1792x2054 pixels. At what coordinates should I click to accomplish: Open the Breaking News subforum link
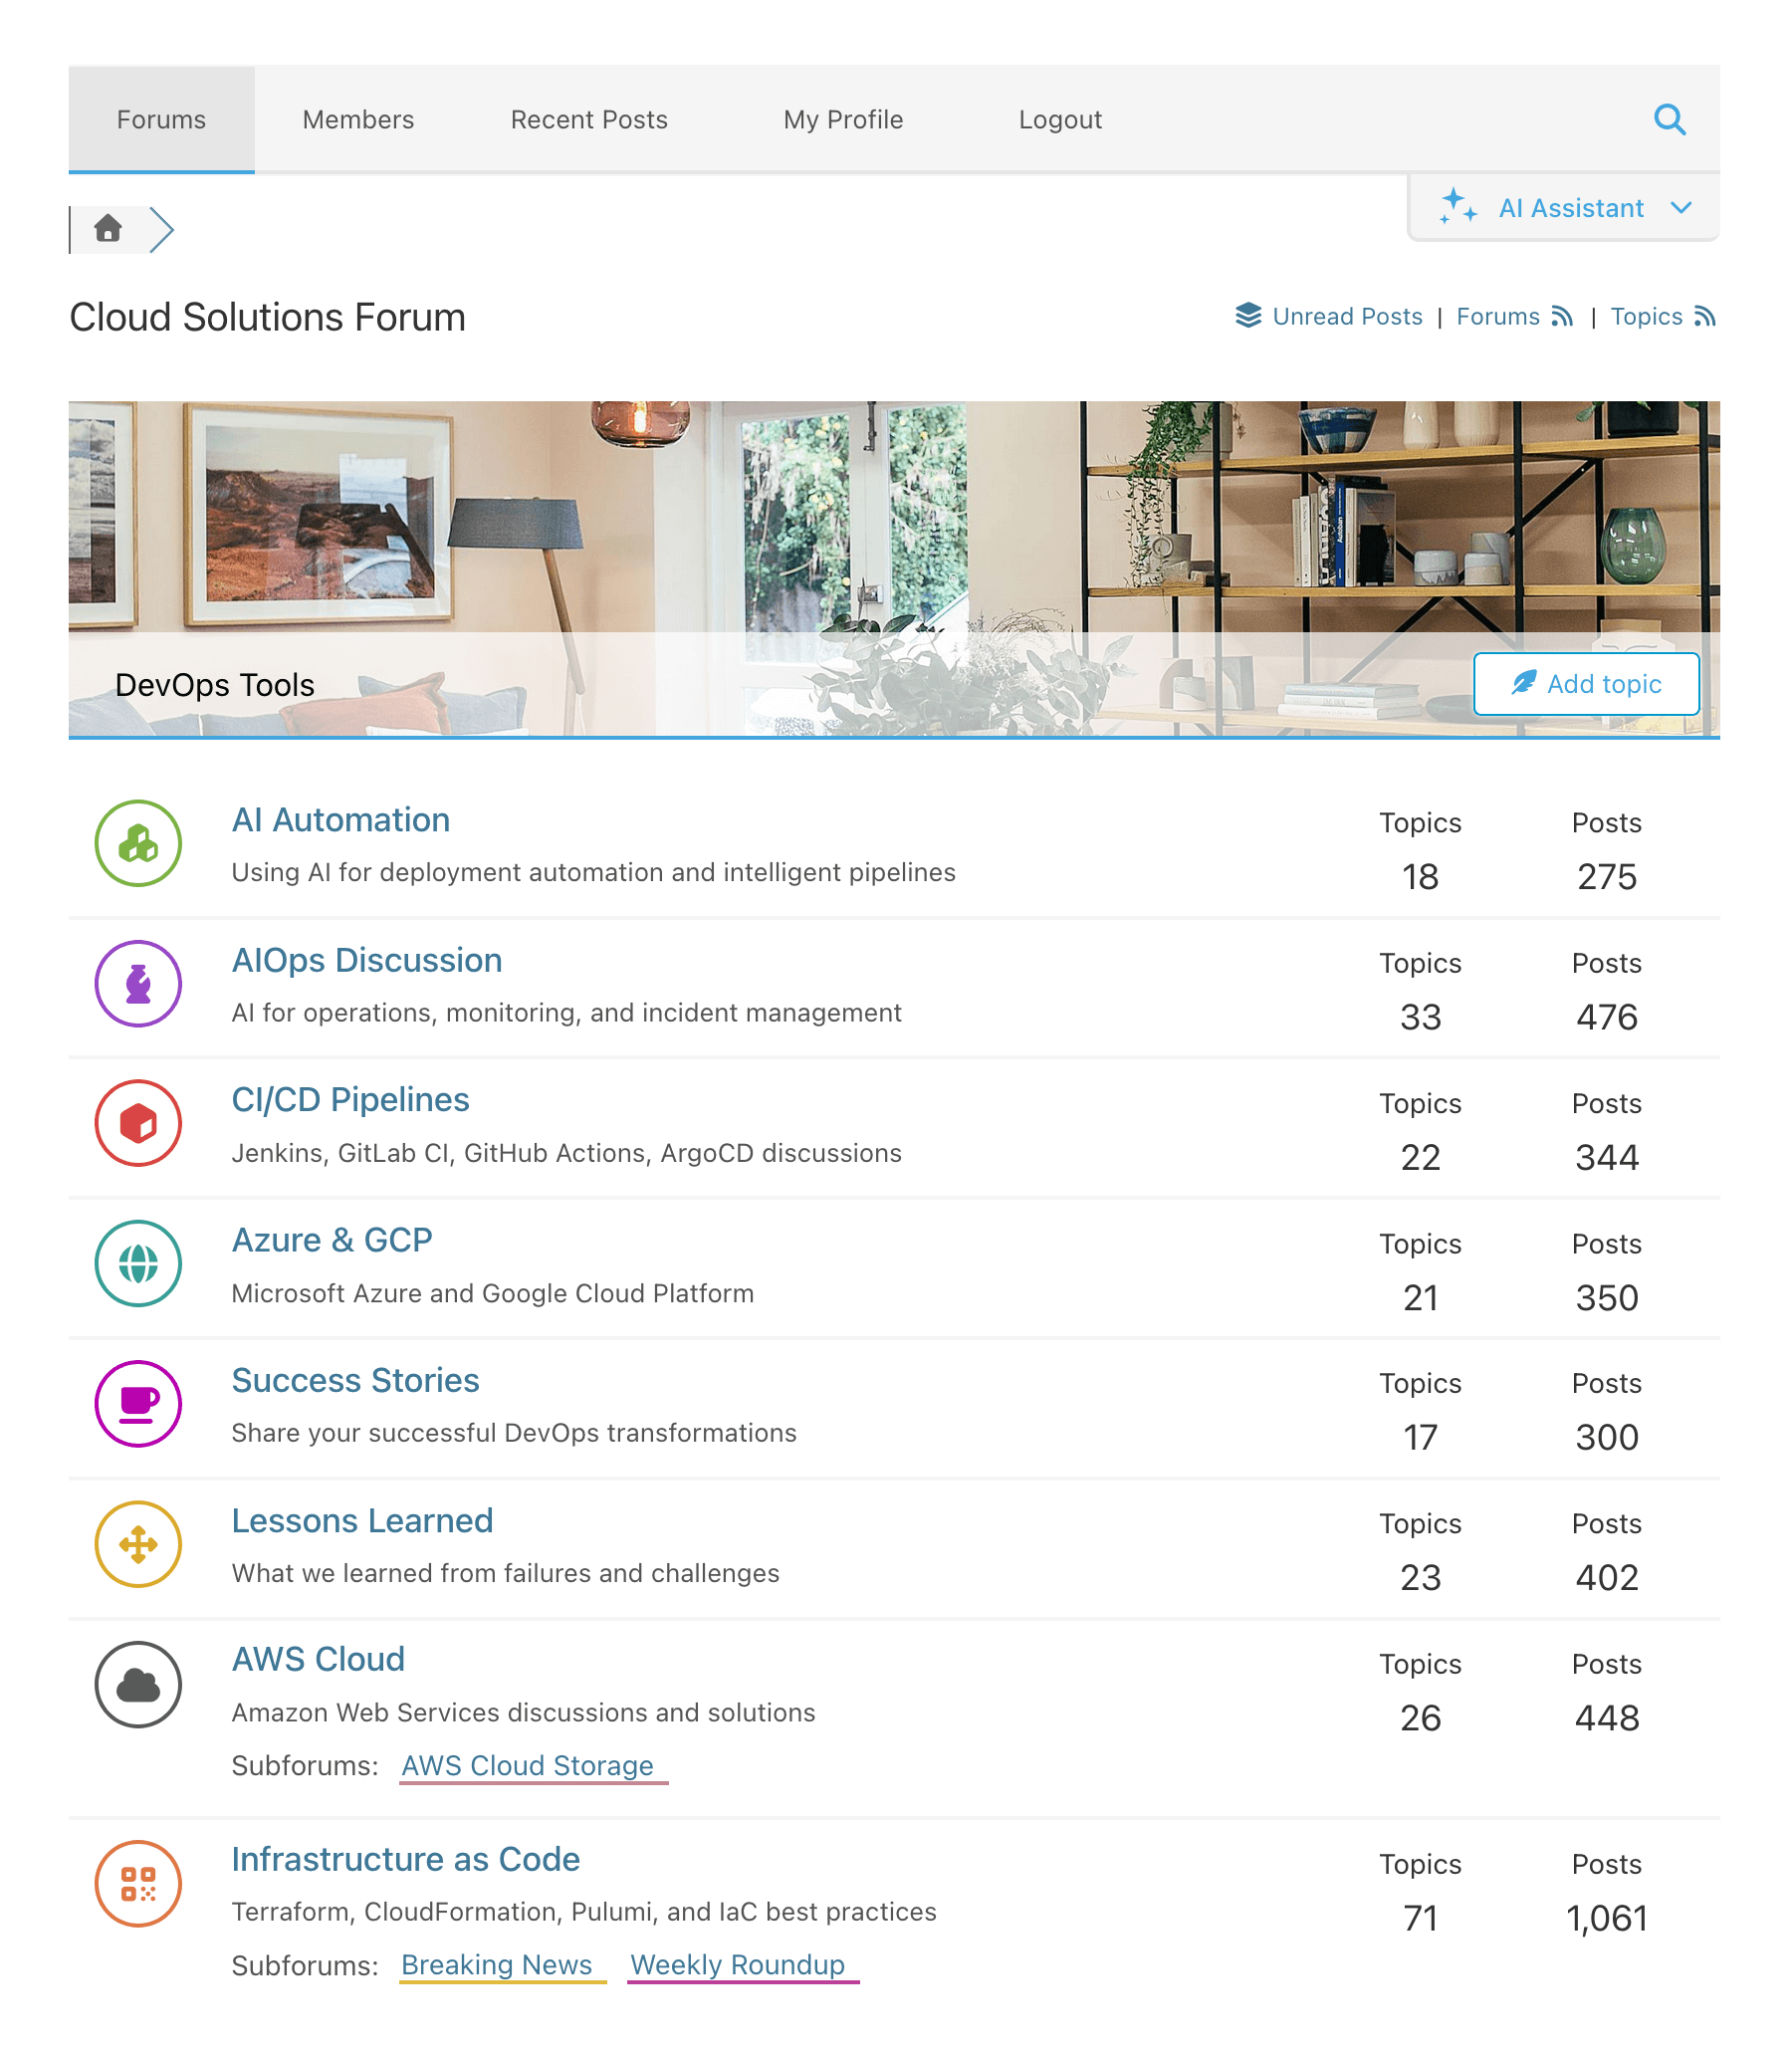point(499,1965)
